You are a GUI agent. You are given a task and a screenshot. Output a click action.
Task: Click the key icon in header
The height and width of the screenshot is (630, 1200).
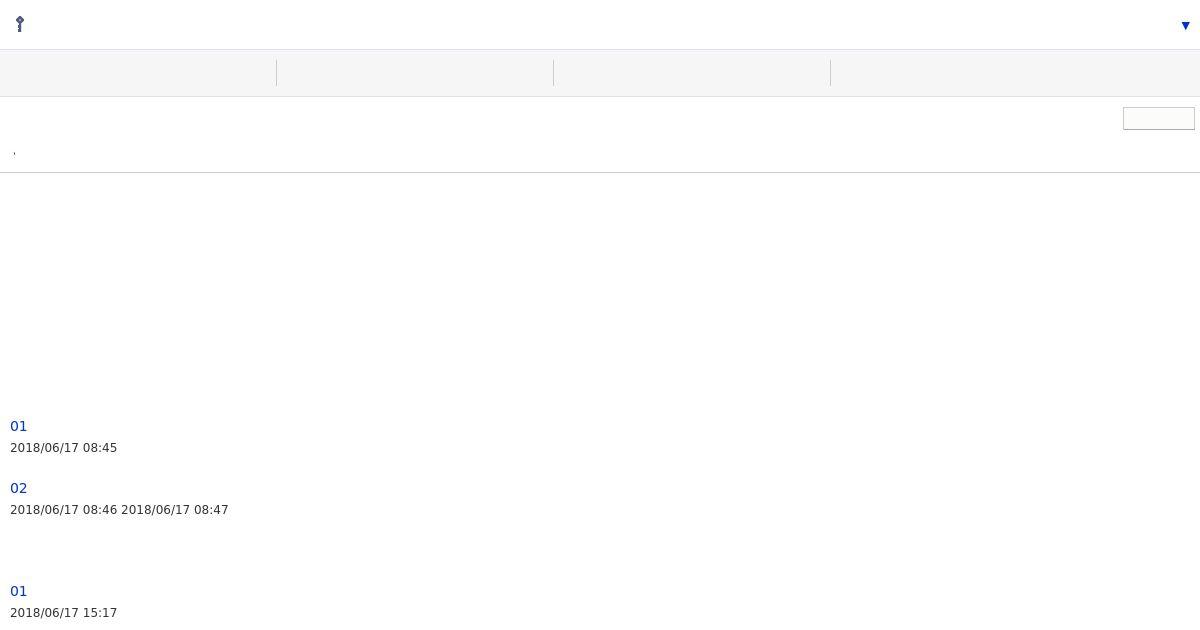tap(19, 24)
